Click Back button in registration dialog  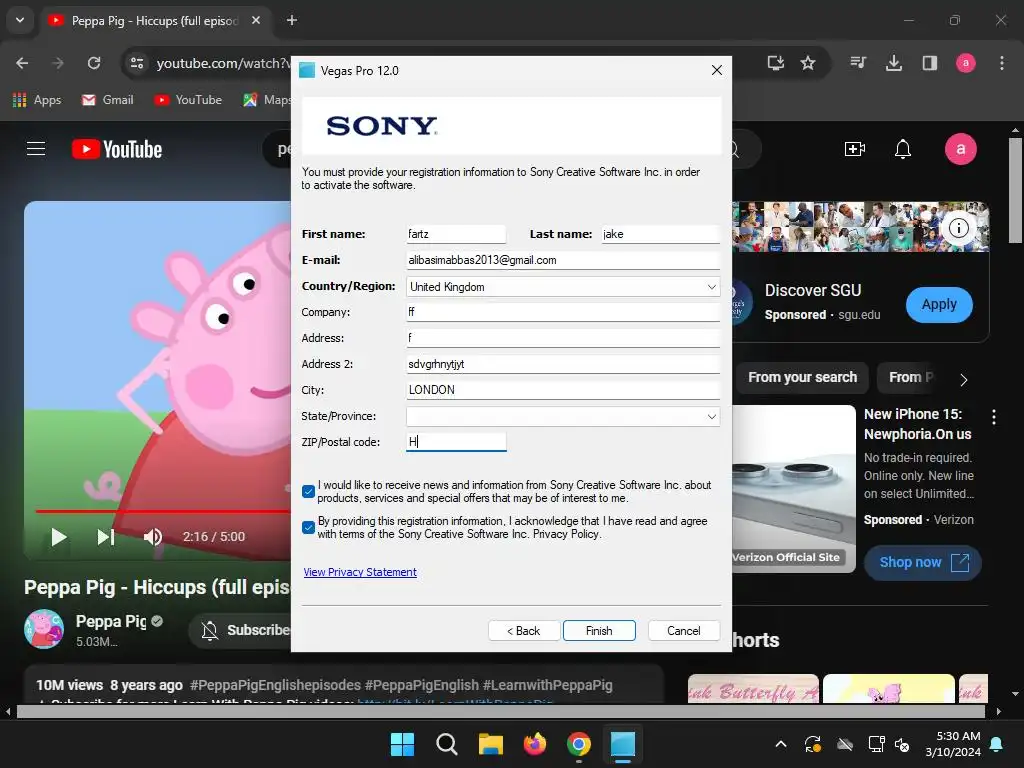524,631
